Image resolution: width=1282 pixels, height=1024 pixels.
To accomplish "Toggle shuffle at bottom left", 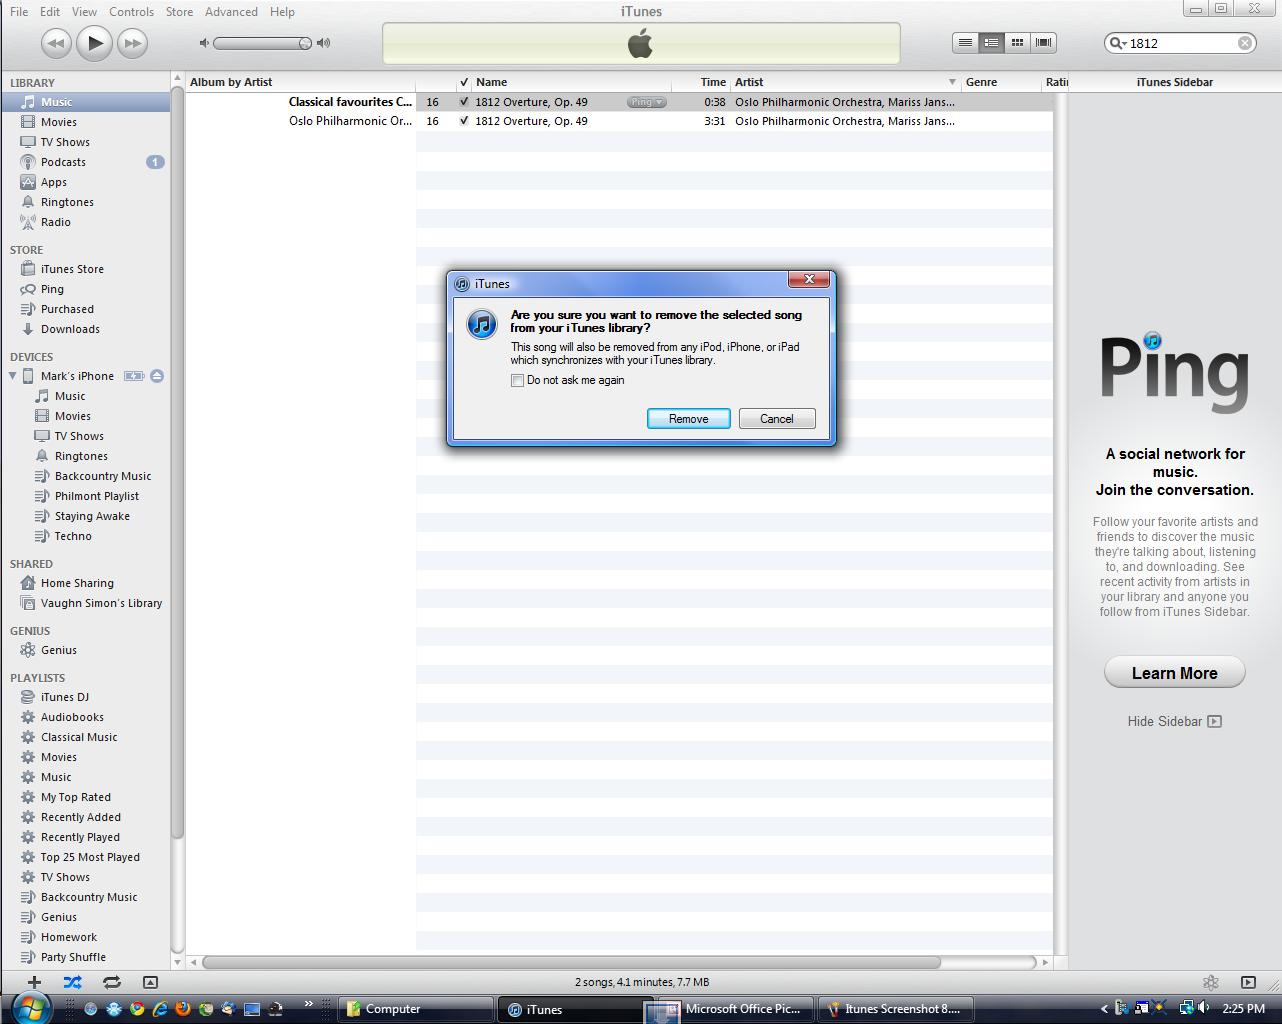I will 73,982.
